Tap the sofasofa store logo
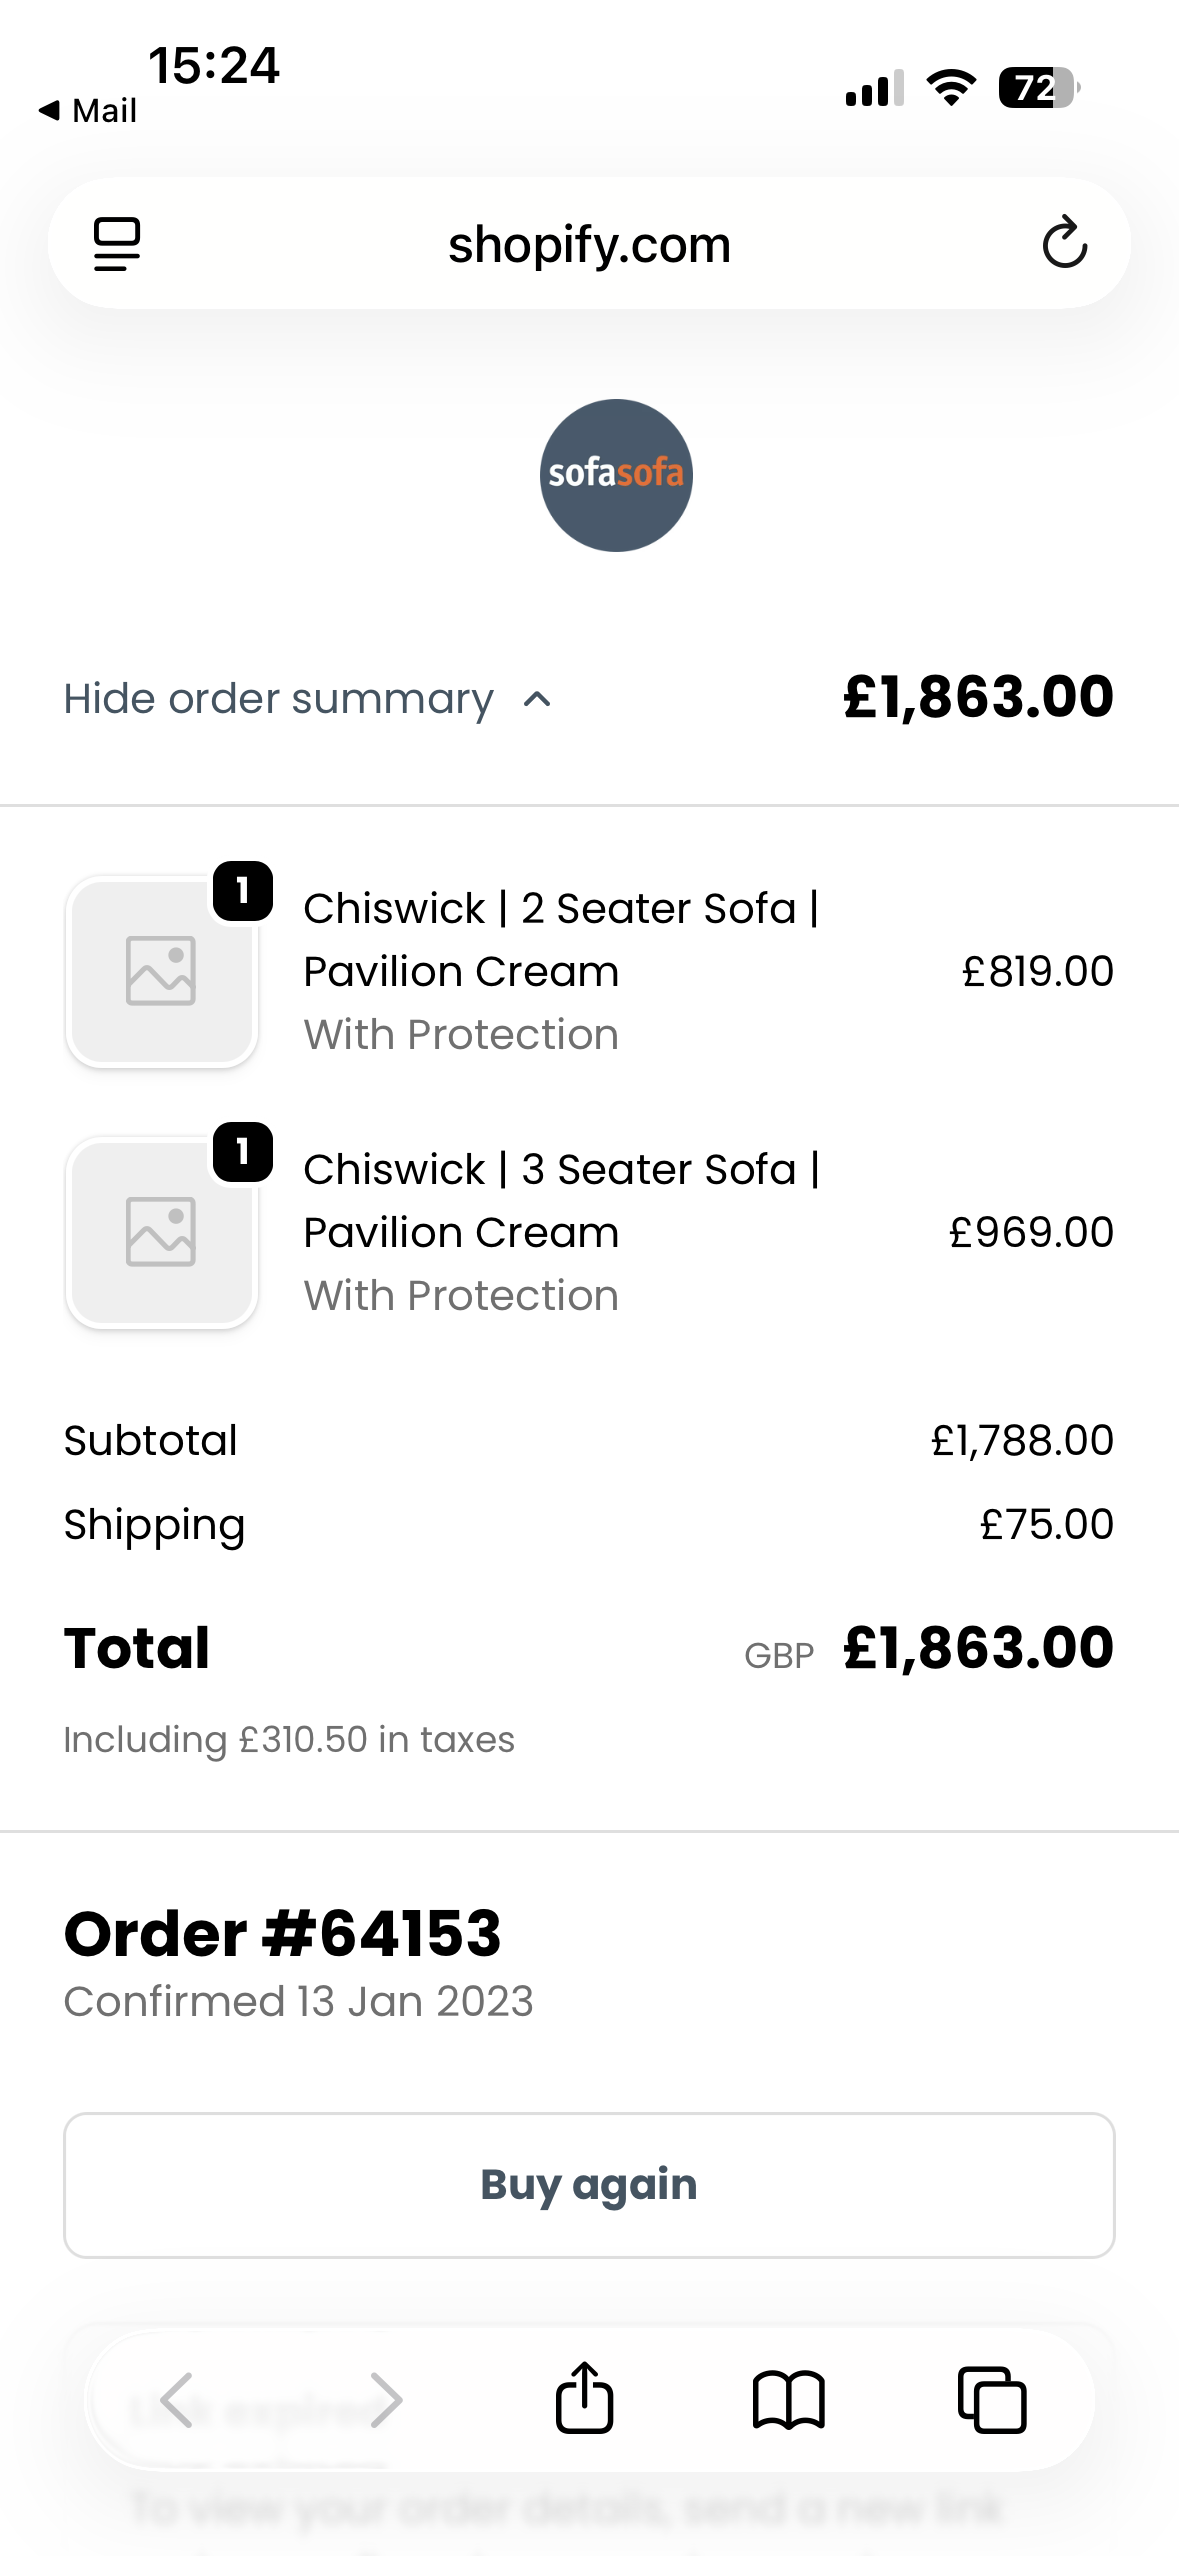 (616, 475)
